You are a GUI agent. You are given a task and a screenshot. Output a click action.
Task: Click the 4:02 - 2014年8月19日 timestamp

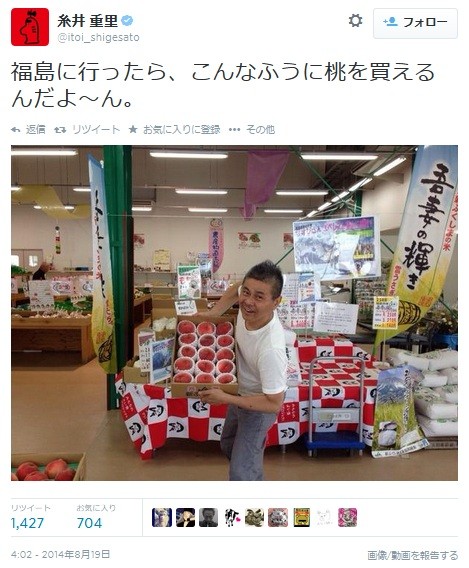point(60,554)
